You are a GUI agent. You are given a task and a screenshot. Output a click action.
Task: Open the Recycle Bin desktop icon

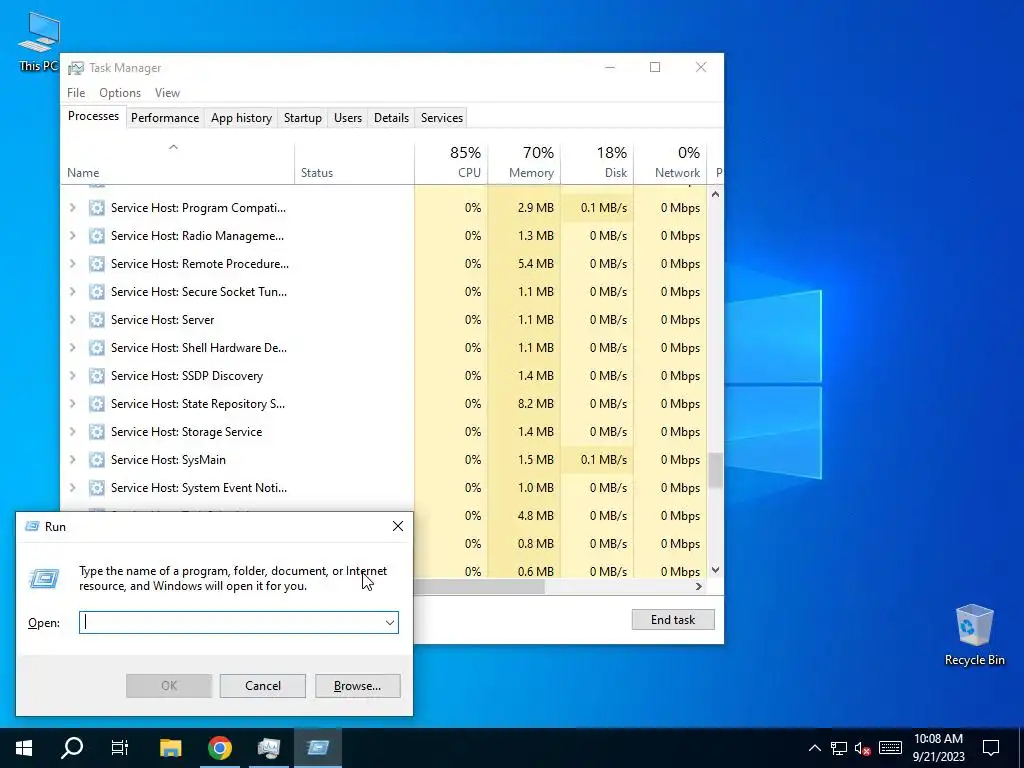pos(974,634)
